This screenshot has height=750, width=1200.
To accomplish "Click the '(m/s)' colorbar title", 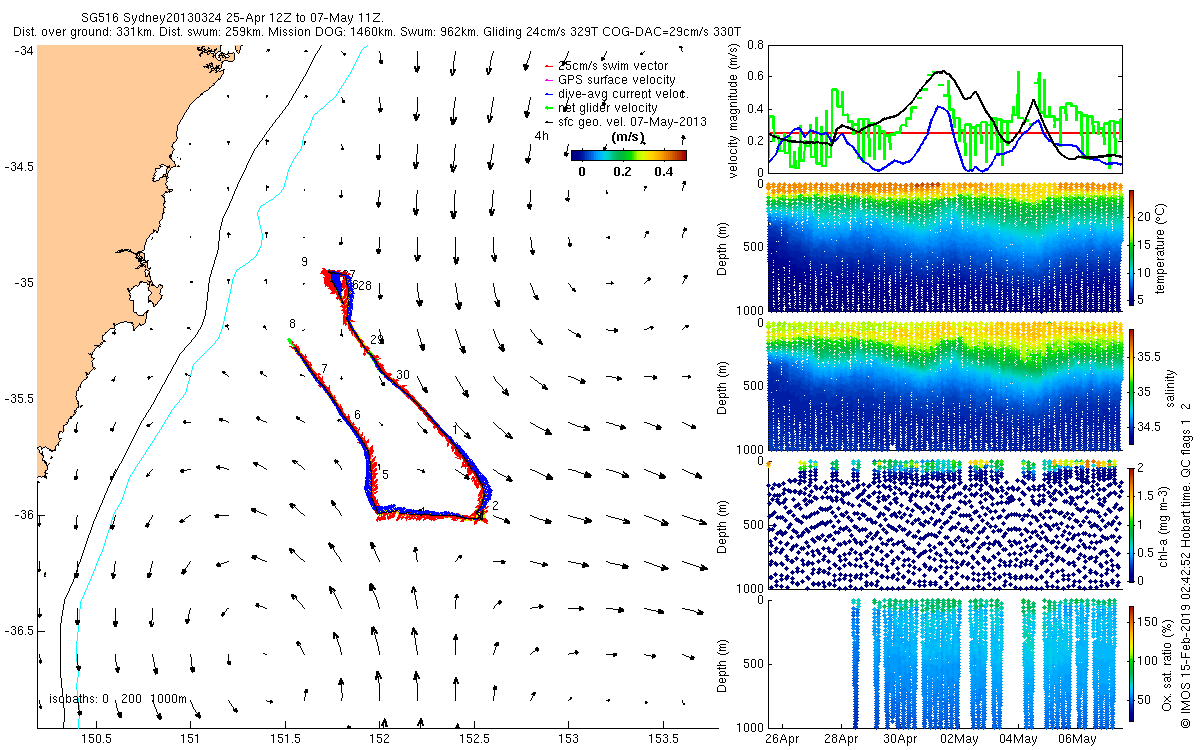I will point(628,138).
